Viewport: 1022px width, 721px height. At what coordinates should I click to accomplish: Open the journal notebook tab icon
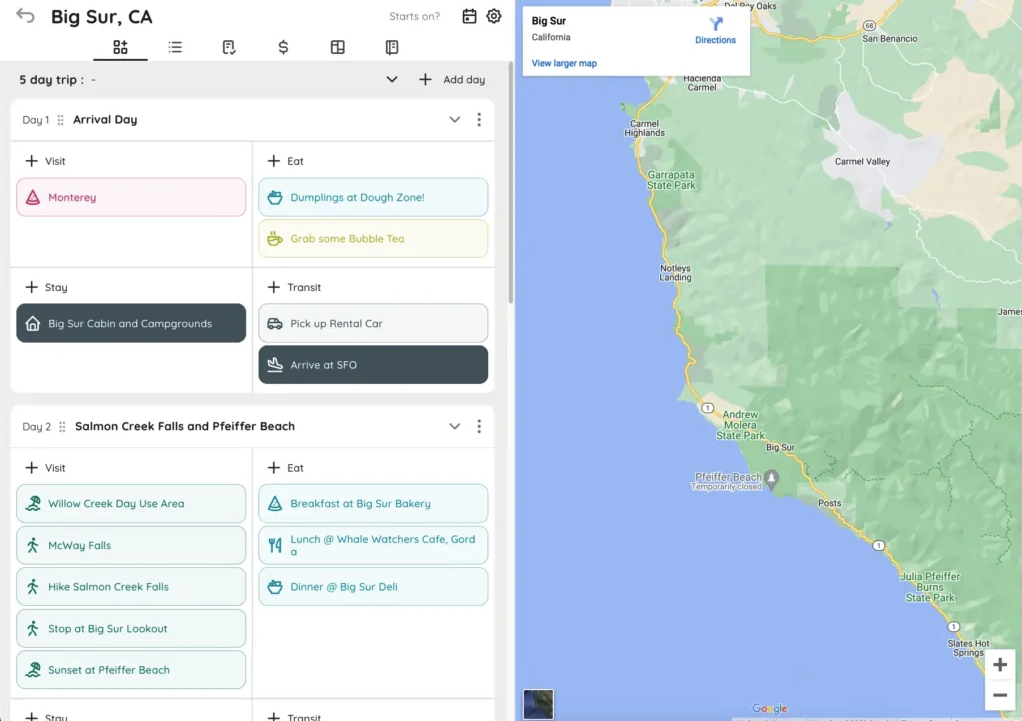point(392,47)
